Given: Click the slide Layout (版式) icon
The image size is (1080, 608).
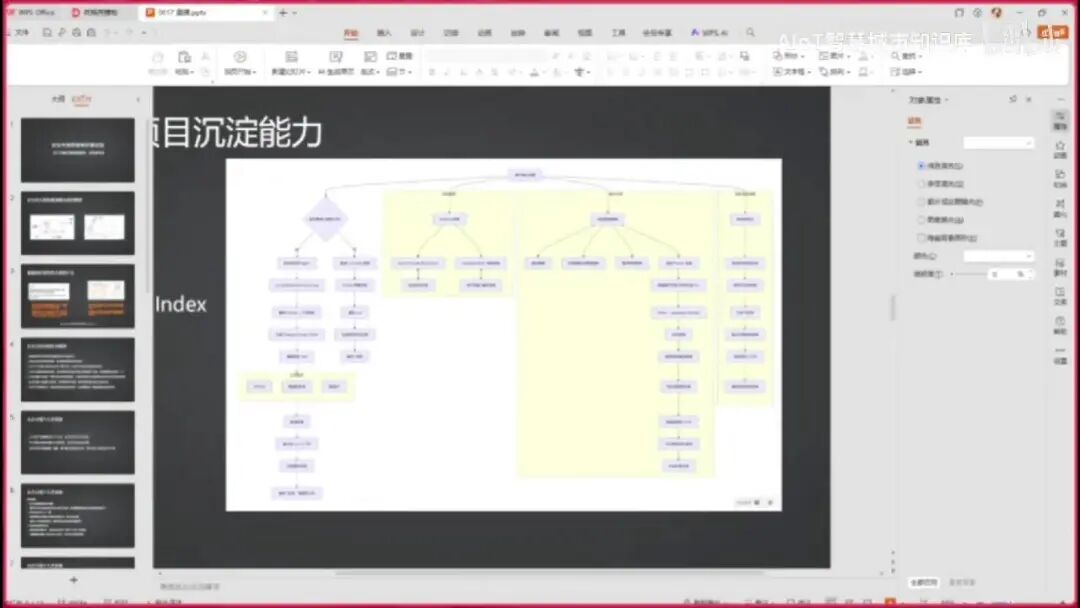Looking at the screenshot, I should [370, 57].
